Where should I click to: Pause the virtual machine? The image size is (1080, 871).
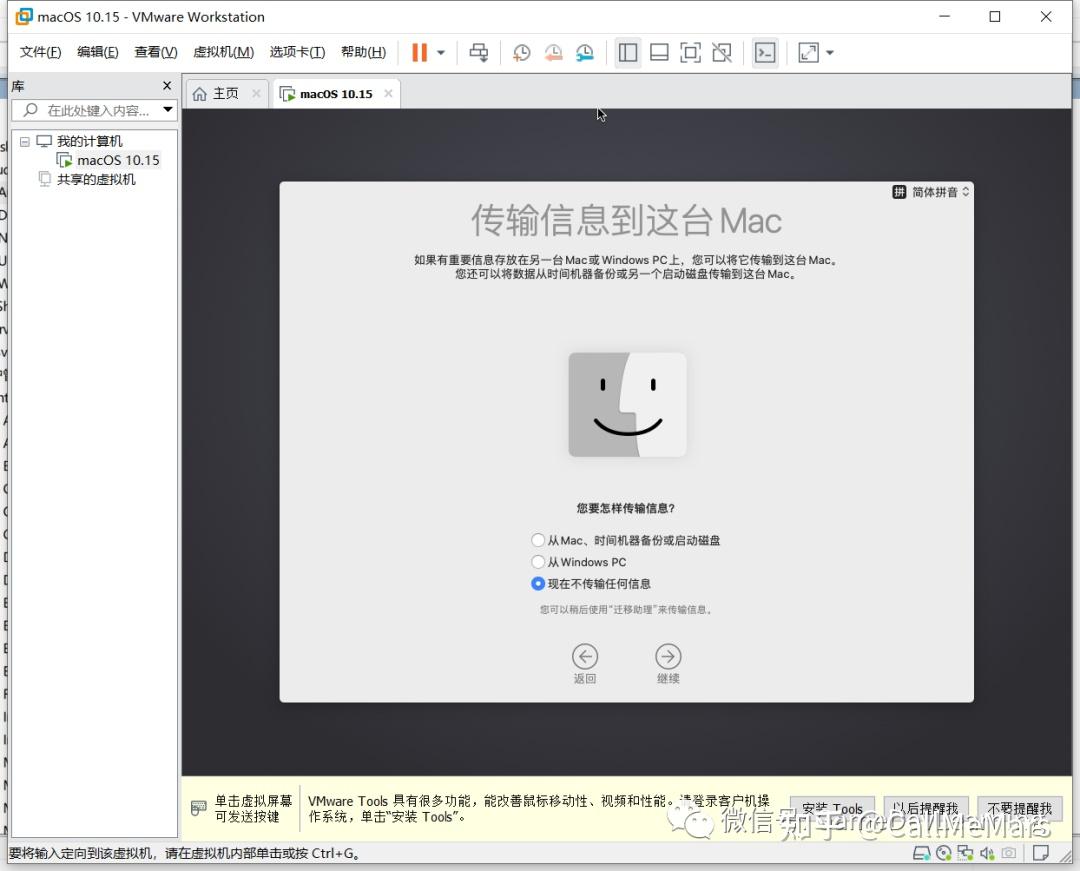(x=419, y=52)
